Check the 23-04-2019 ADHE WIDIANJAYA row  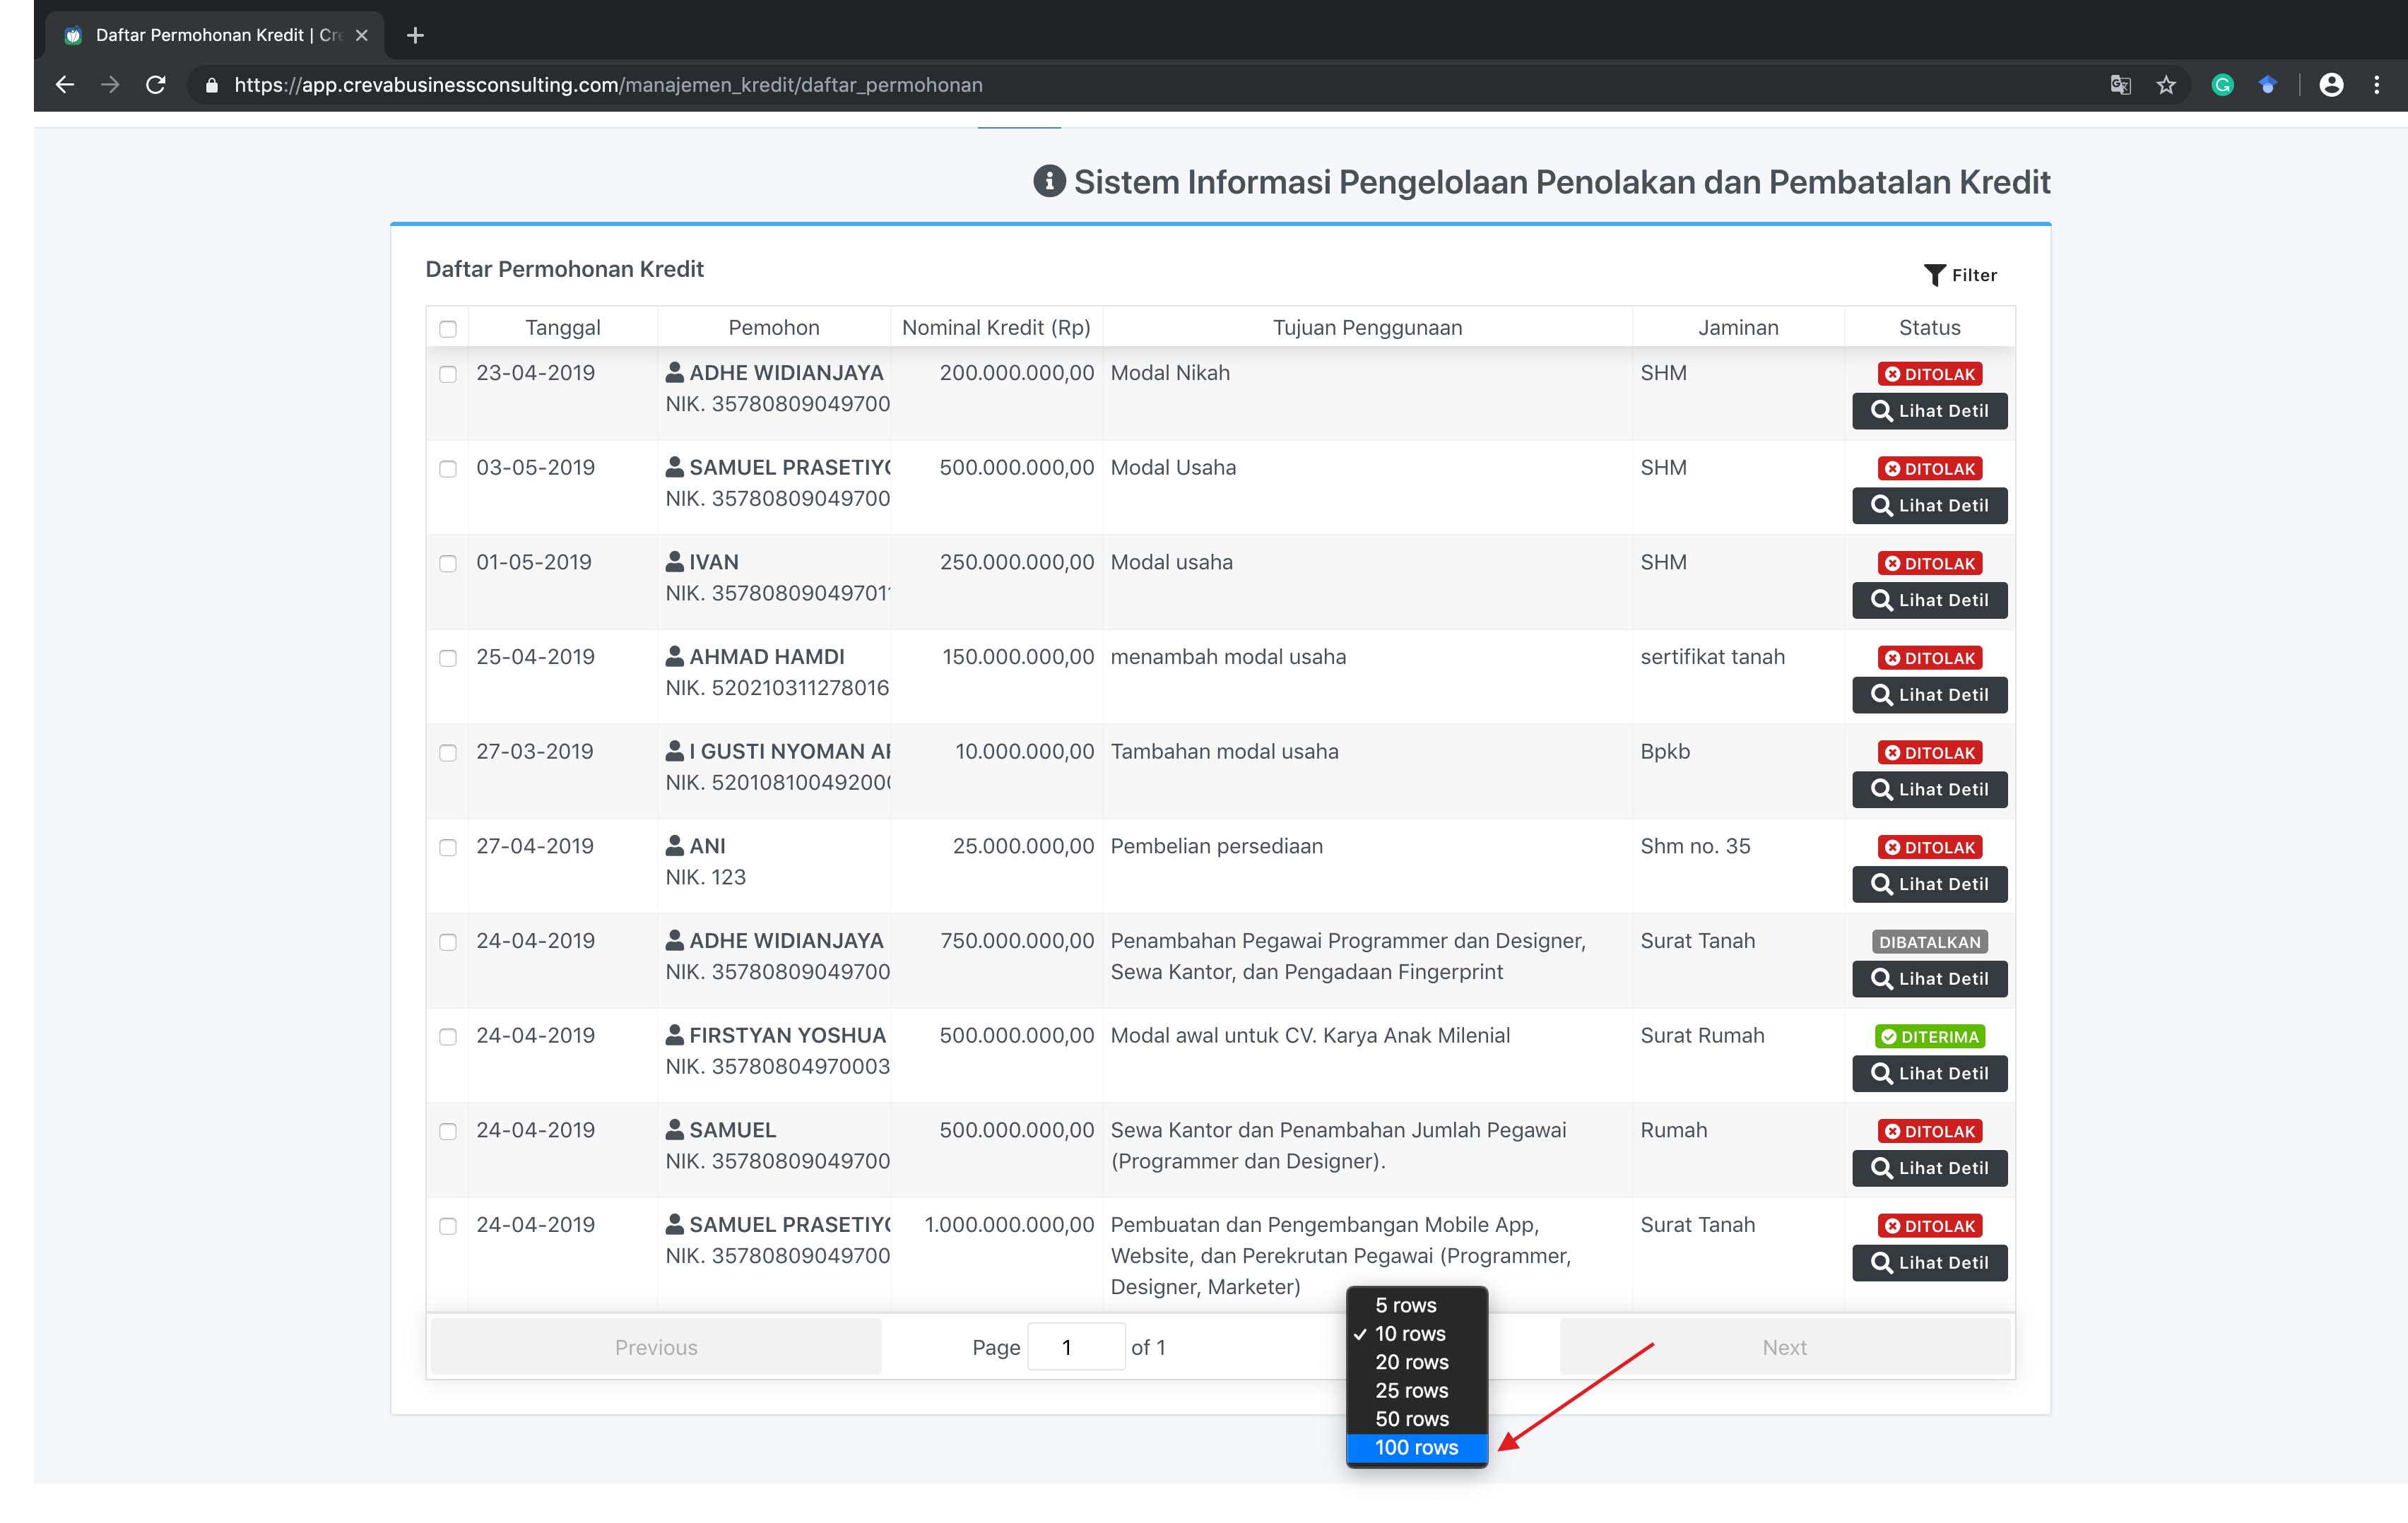pos(448,374)
